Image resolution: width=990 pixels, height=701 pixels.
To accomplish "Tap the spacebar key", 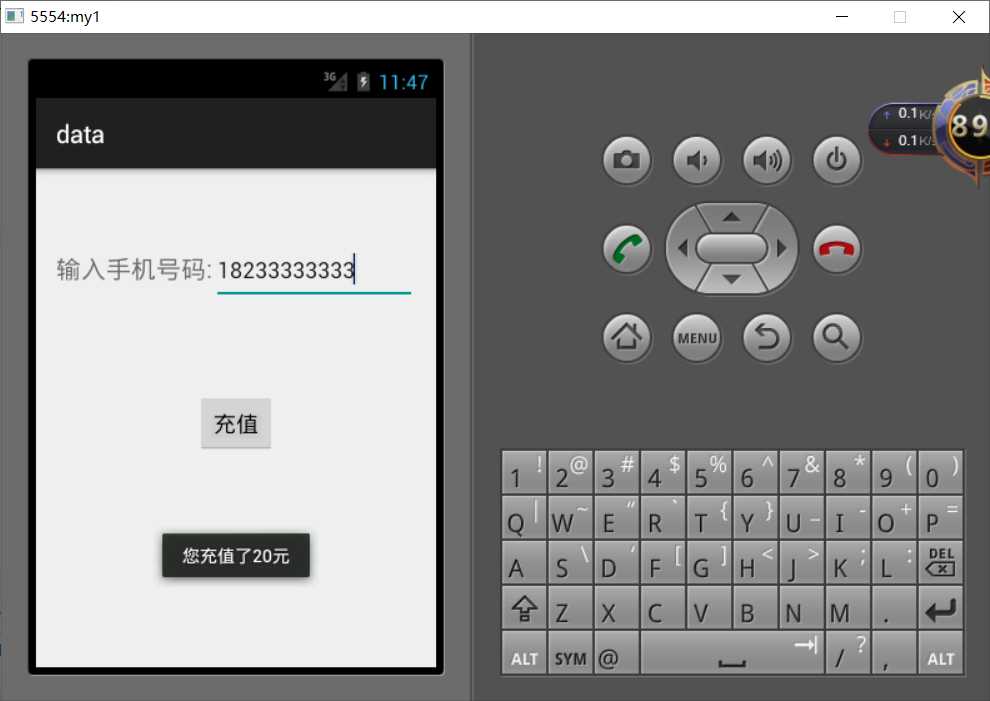I will pos(732,653).
